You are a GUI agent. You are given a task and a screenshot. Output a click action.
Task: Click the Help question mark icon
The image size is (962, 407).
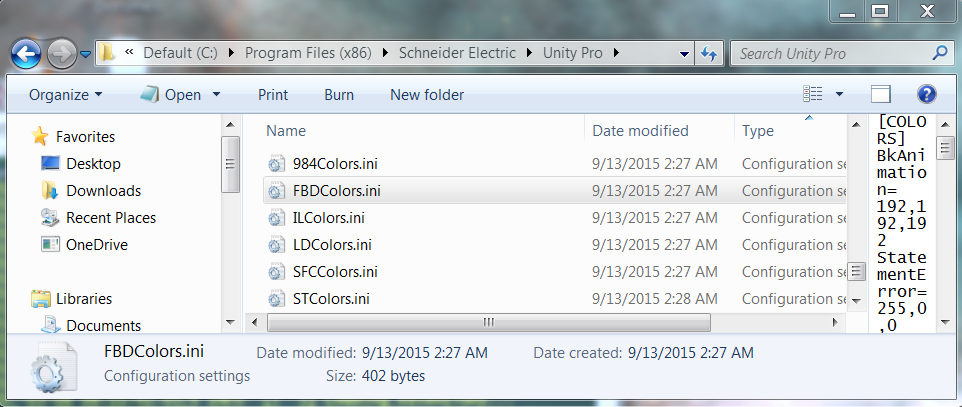(x=926, y=94)
